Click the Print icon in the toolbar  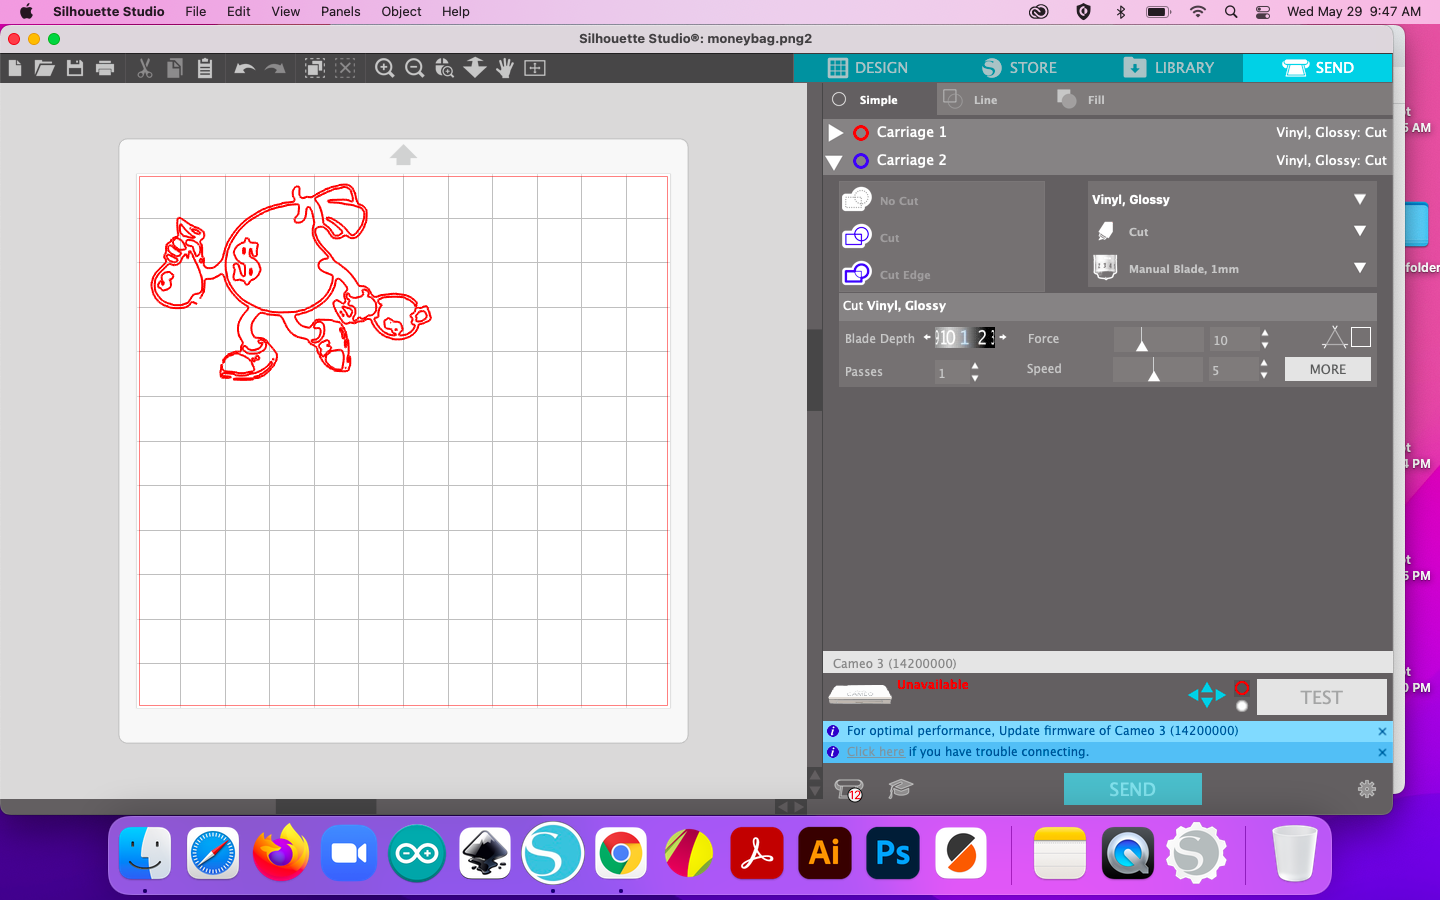105,68
